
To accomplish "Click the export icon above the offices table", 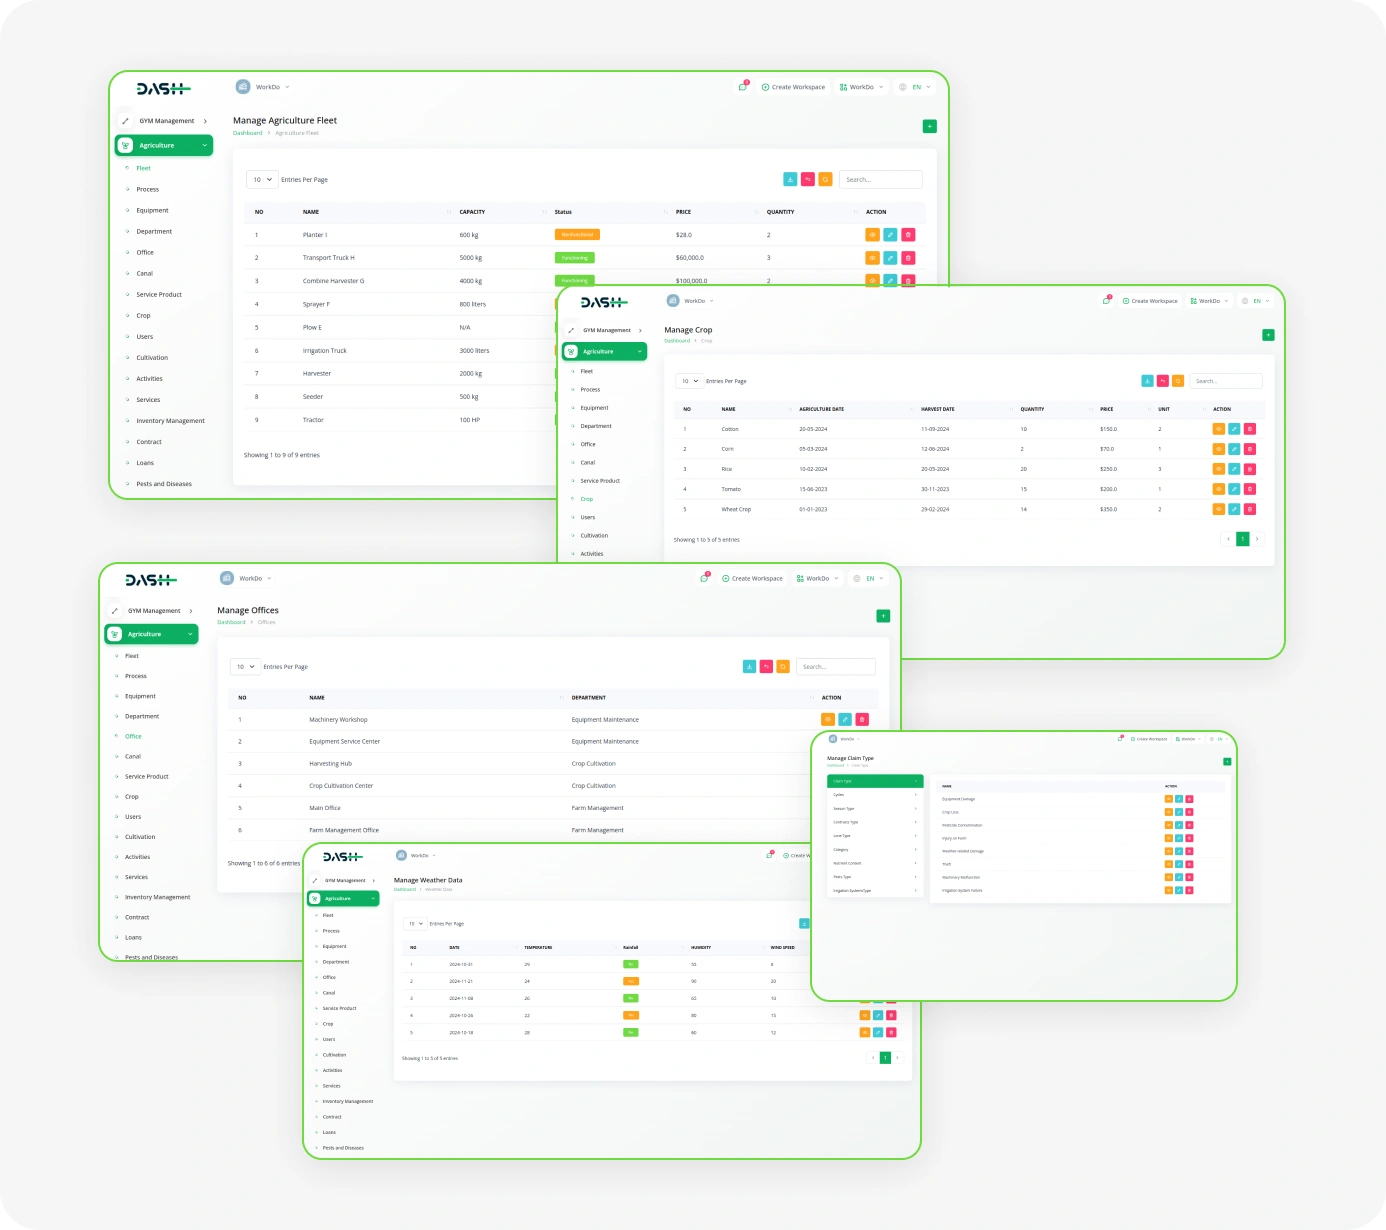I will (749, 667).
